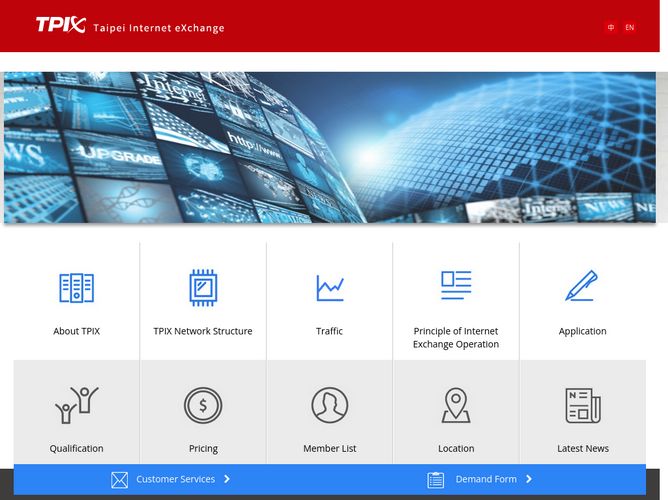Open the Qualification people icon
The image size is (668, 500).
pyautogui.click(x=77, y=405)
